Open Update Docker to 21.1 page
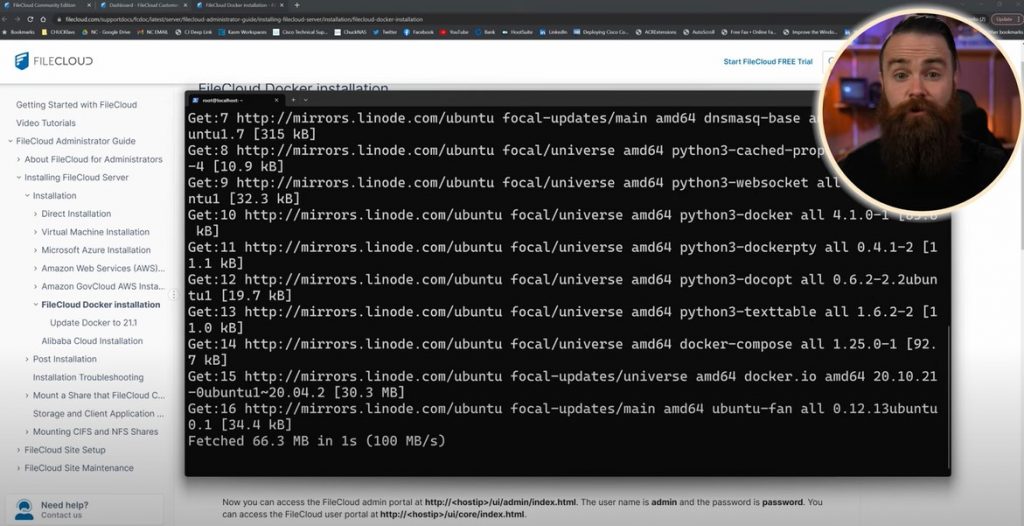1024x526 pixels. (x=93, y=323)
